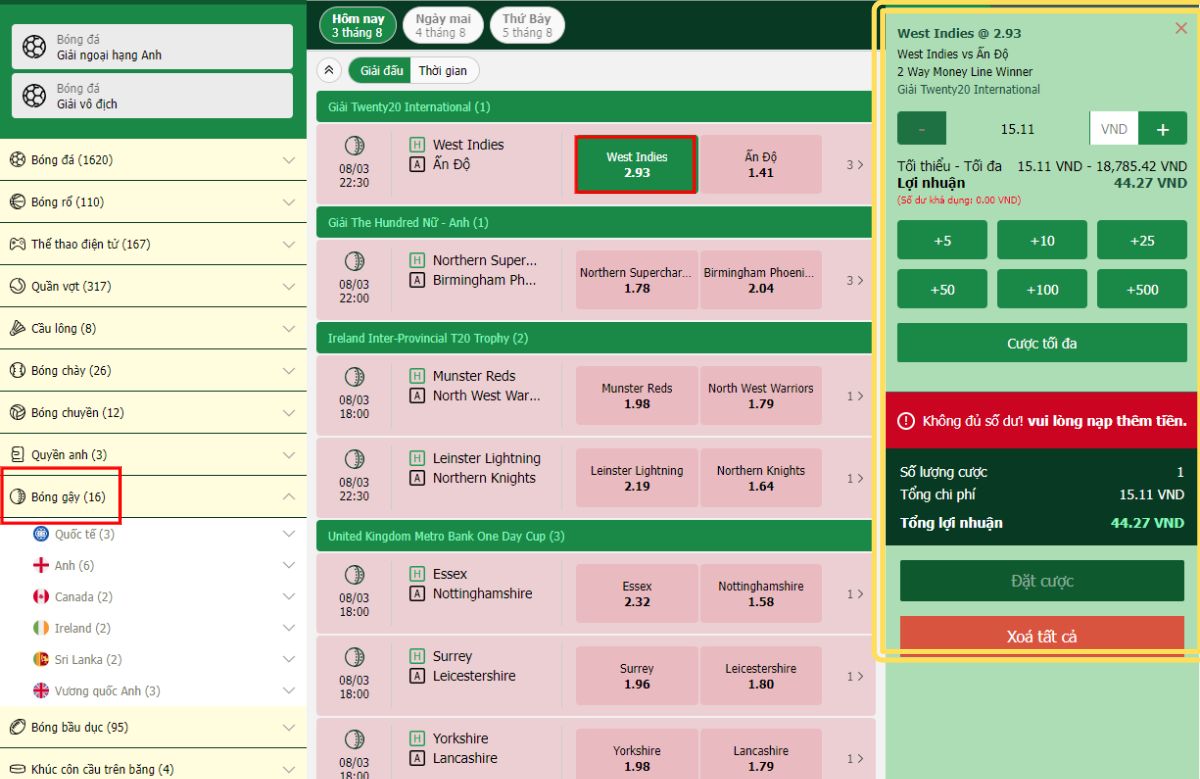Image resolution: width=1200 pixels, height=779 pixels.
Task: Toggle West Indies 2.93 odds selection
Action: tap(636, 164)
